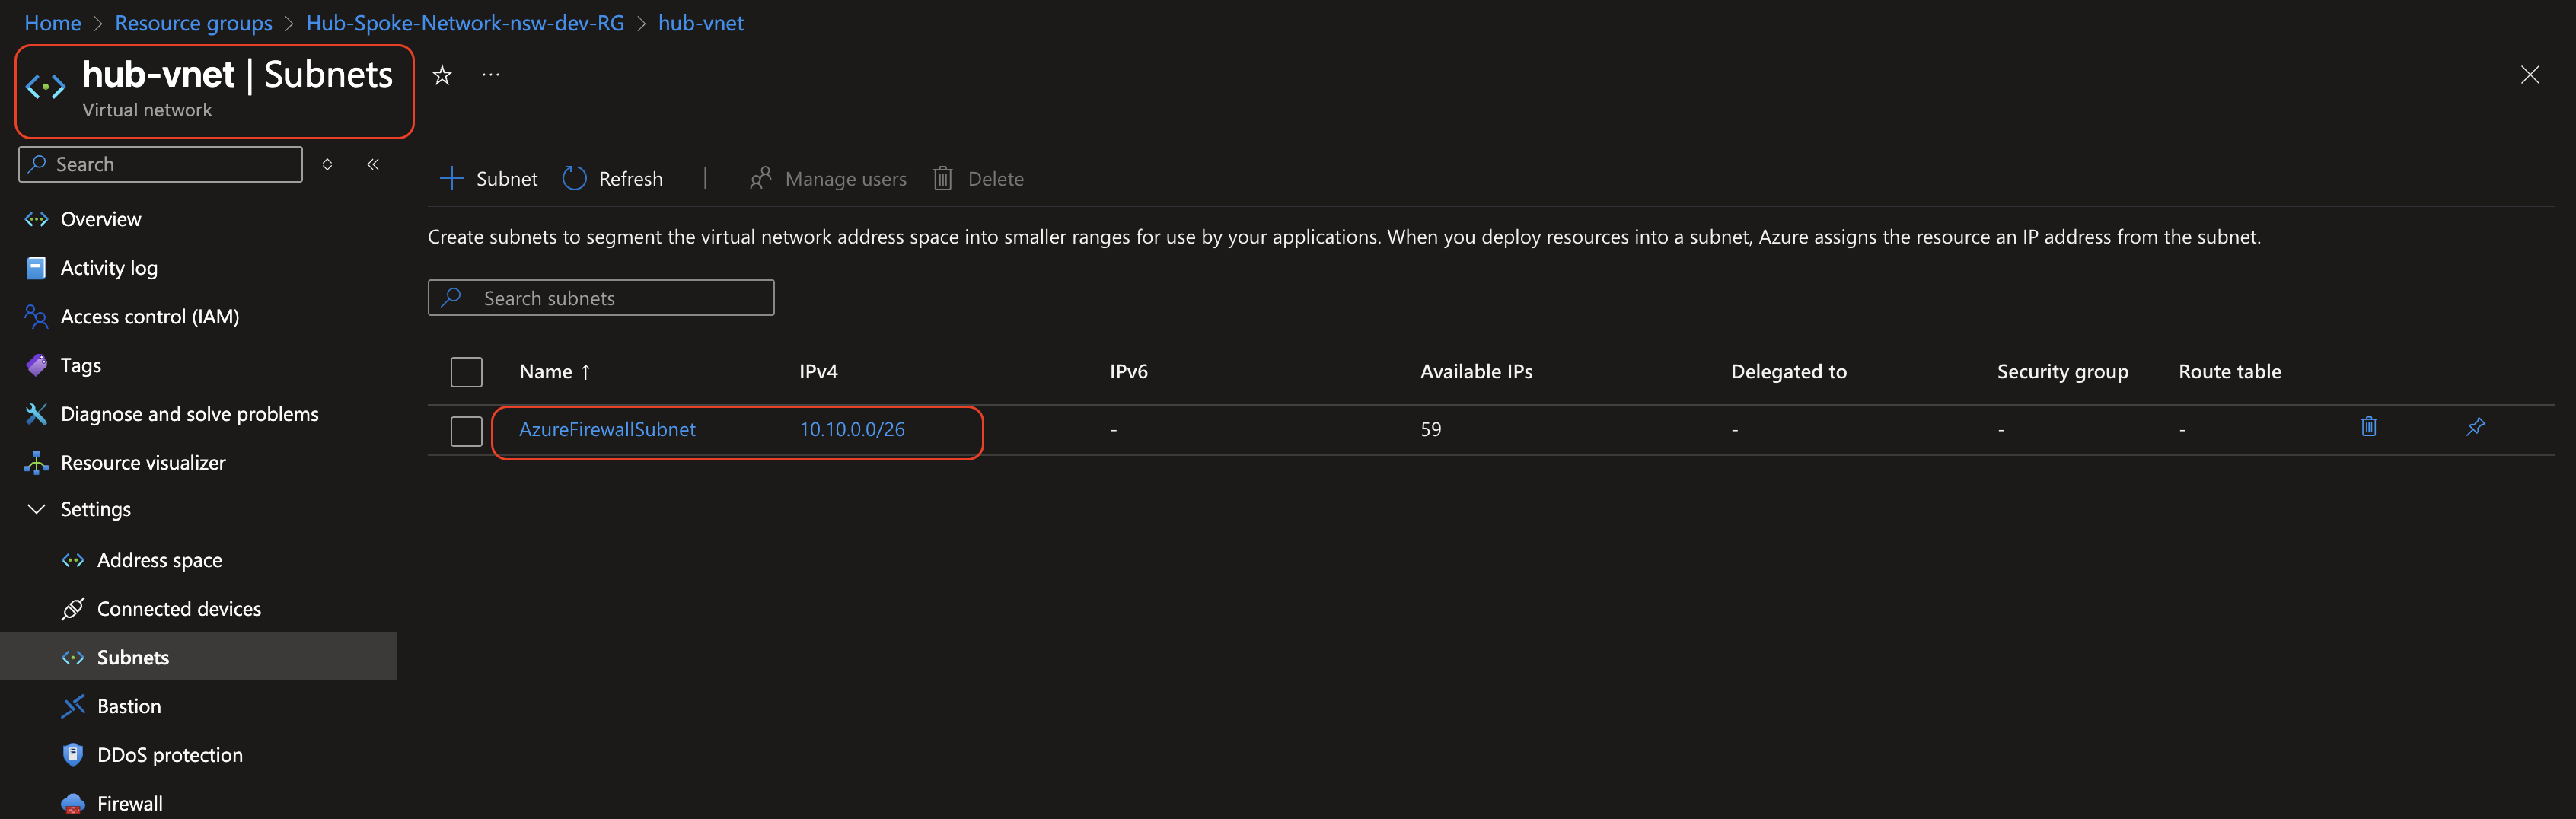Select the Activity log icon

[36, 268]
